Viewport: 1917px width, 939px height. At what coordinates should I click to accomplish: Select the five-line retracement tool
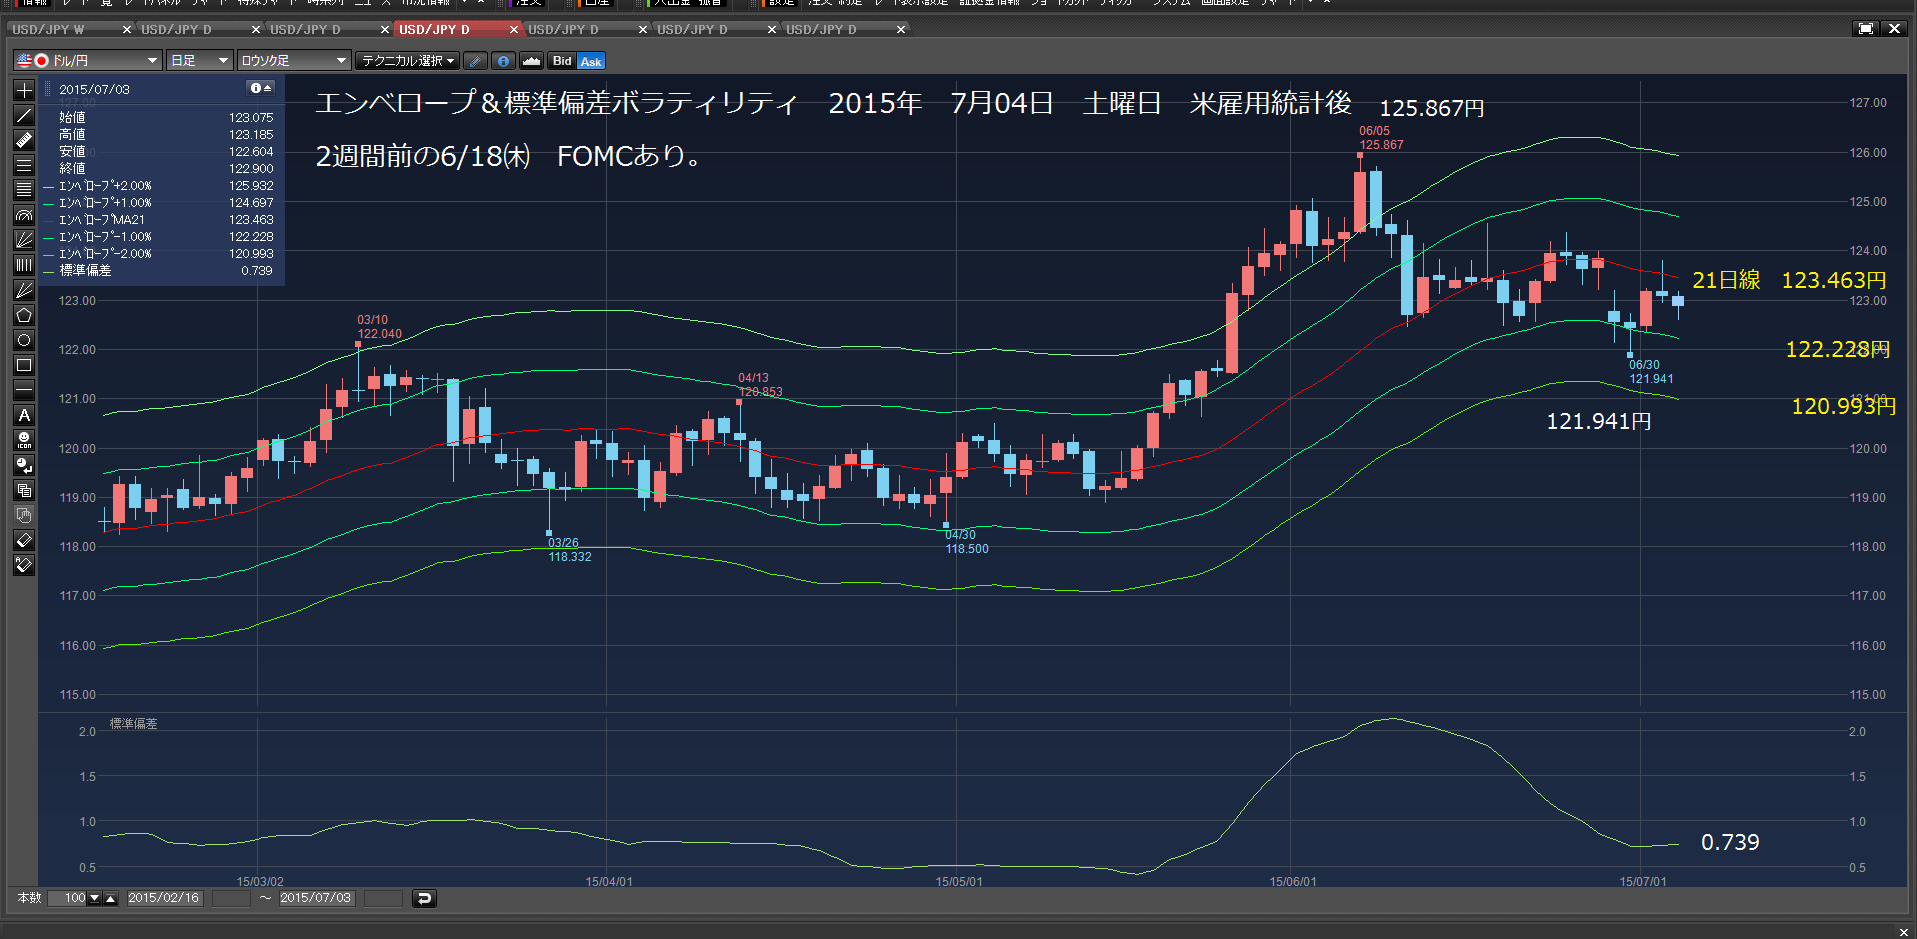pyautogui.click(x=24, y=190)
